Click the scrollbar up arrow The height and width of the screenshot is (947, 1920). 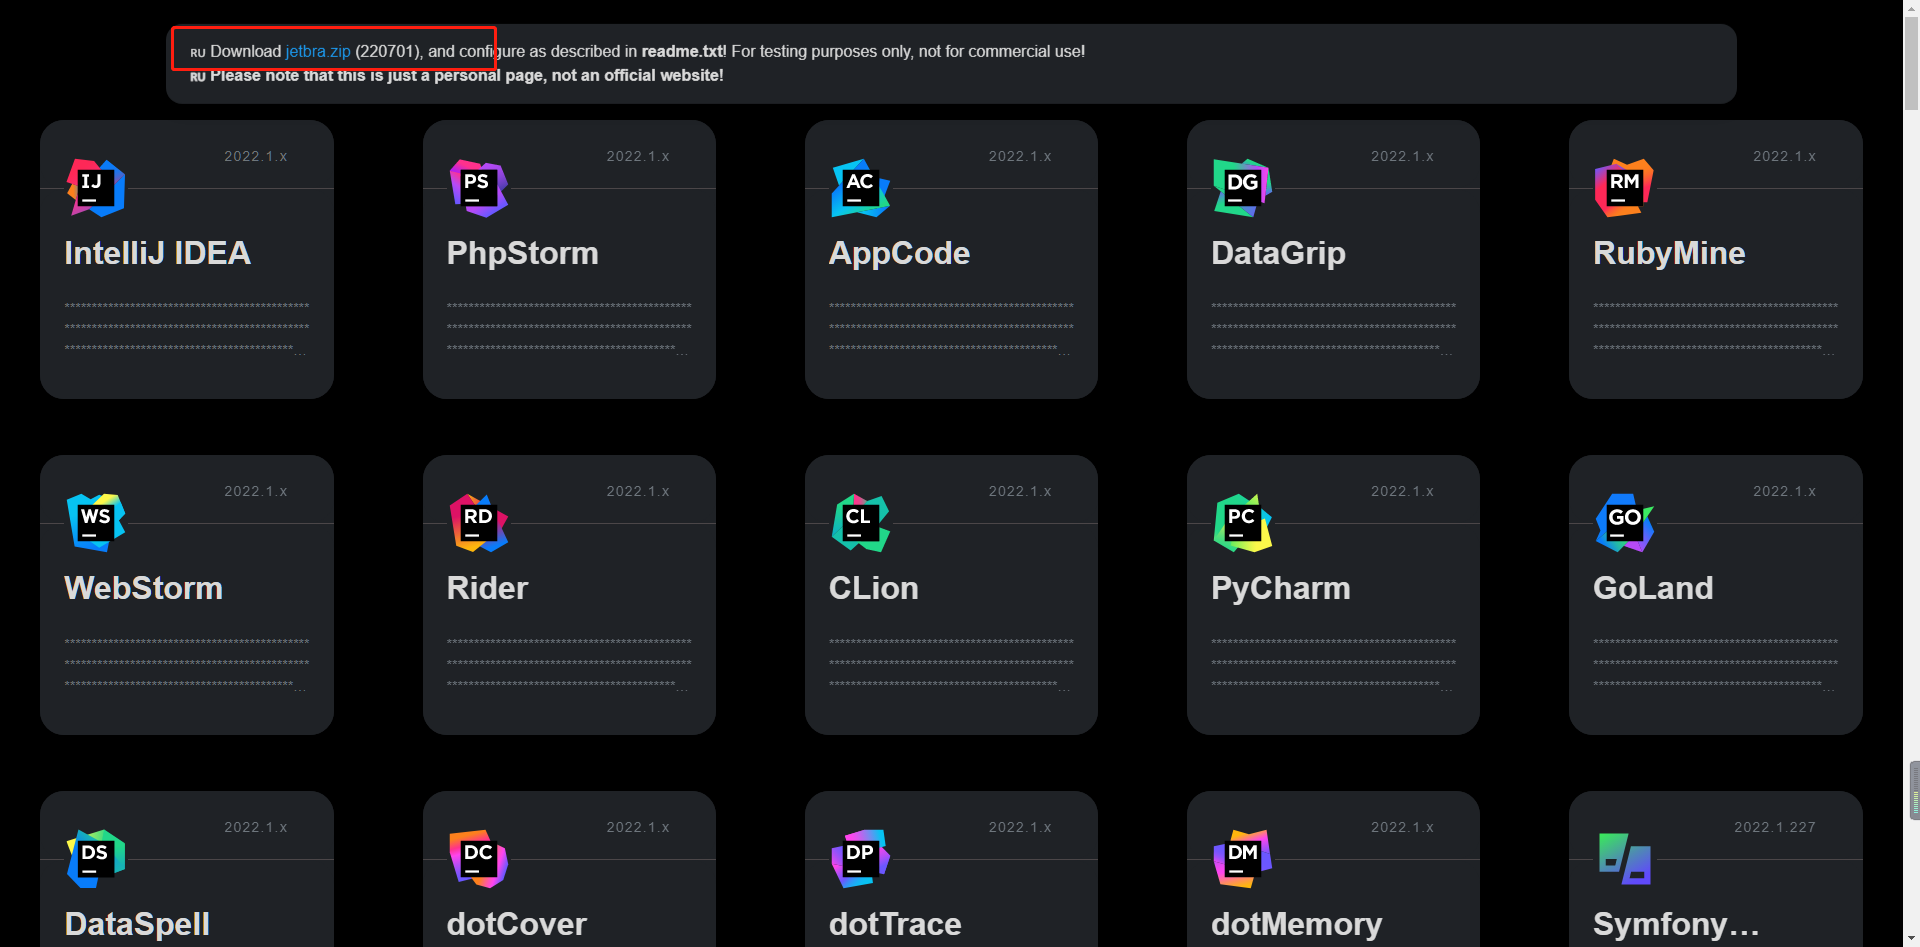pyautogui.click(x=1912, y=8)
